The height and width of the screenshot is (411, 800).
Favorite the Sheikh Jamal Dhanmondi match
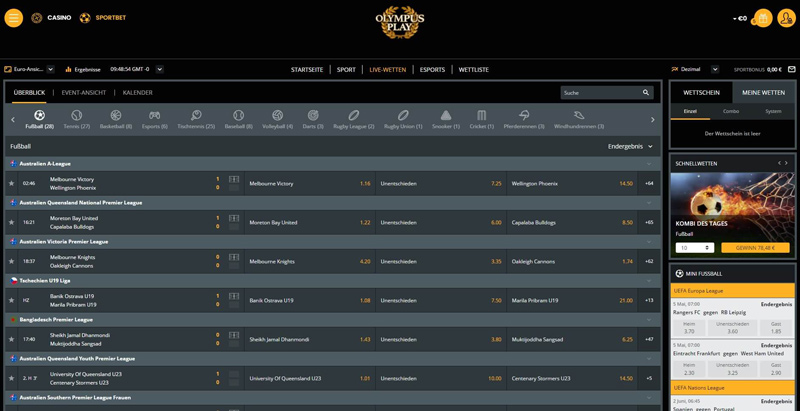tap(11, 340)
